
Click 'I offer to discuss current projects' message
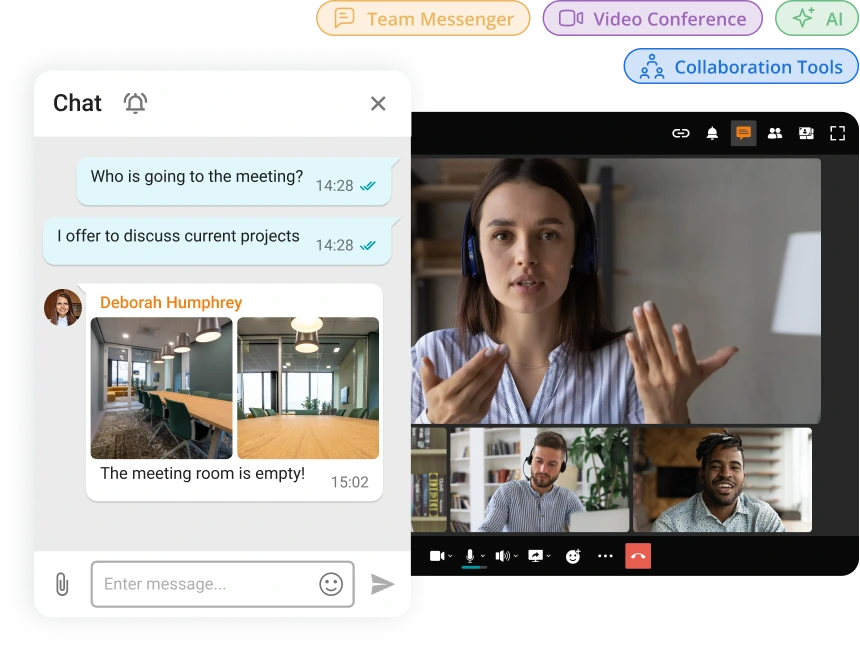(217, 240)
